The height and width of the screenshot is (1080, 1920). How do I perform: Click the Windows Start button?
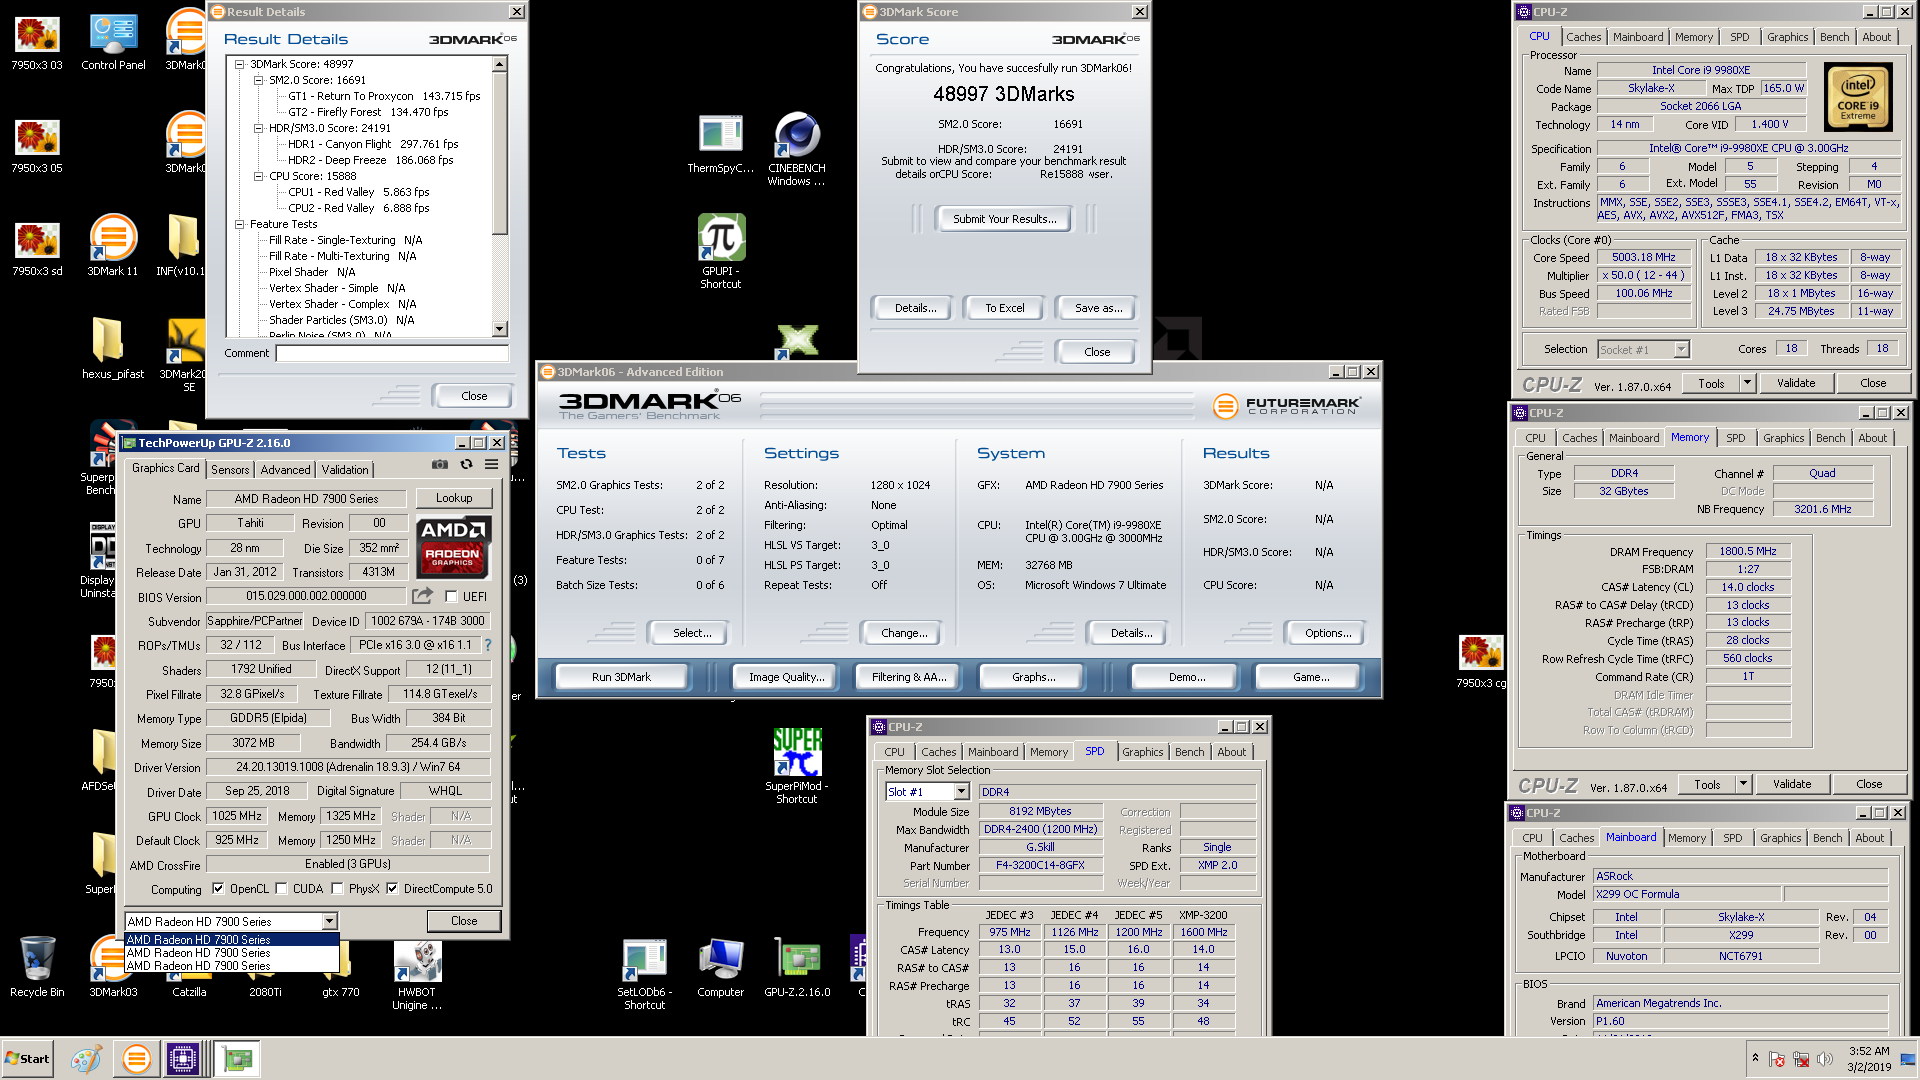28,1058
